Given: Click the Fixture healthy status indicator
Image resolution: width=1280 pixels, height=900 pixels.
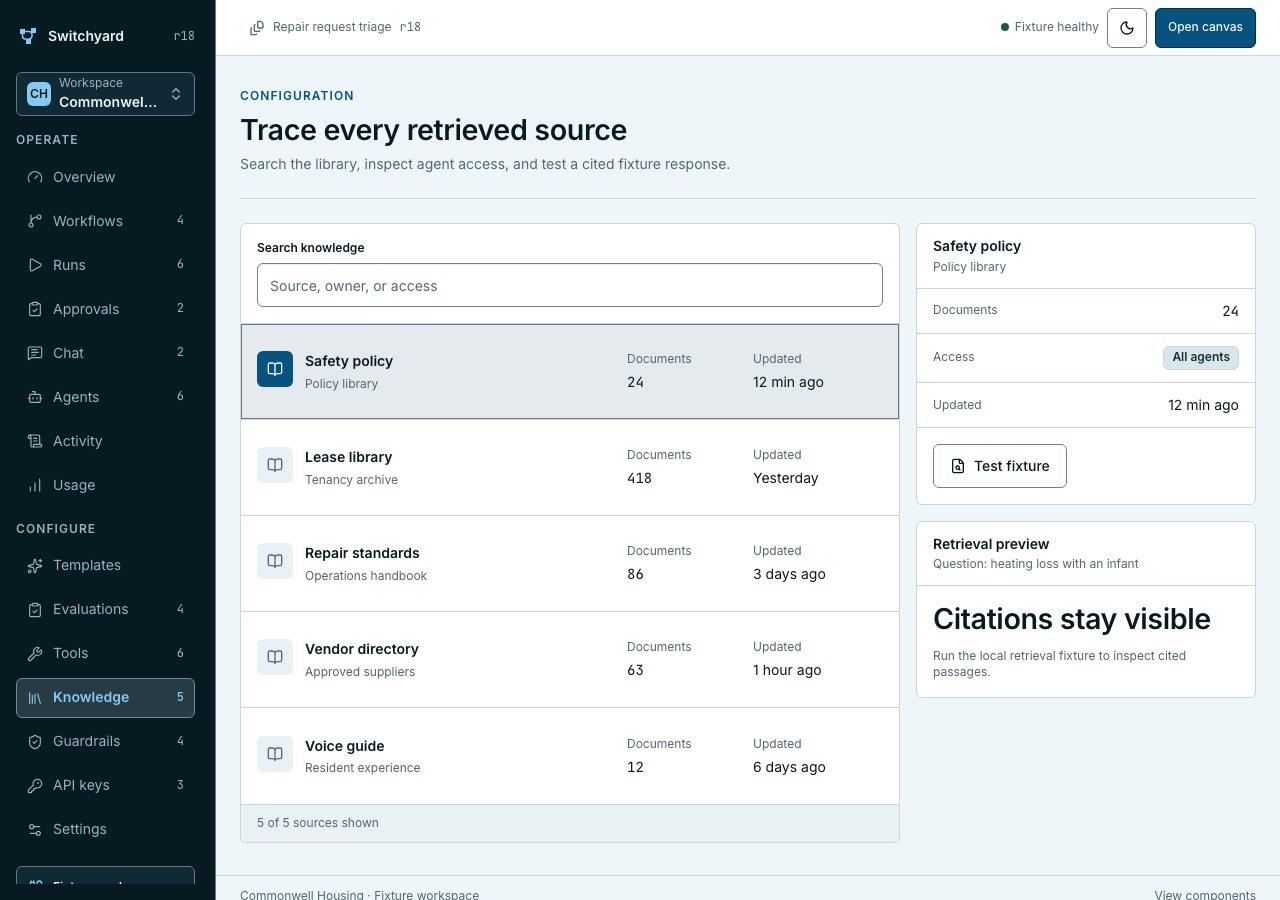Looking at the screenshot, I should coord(1050,27).
